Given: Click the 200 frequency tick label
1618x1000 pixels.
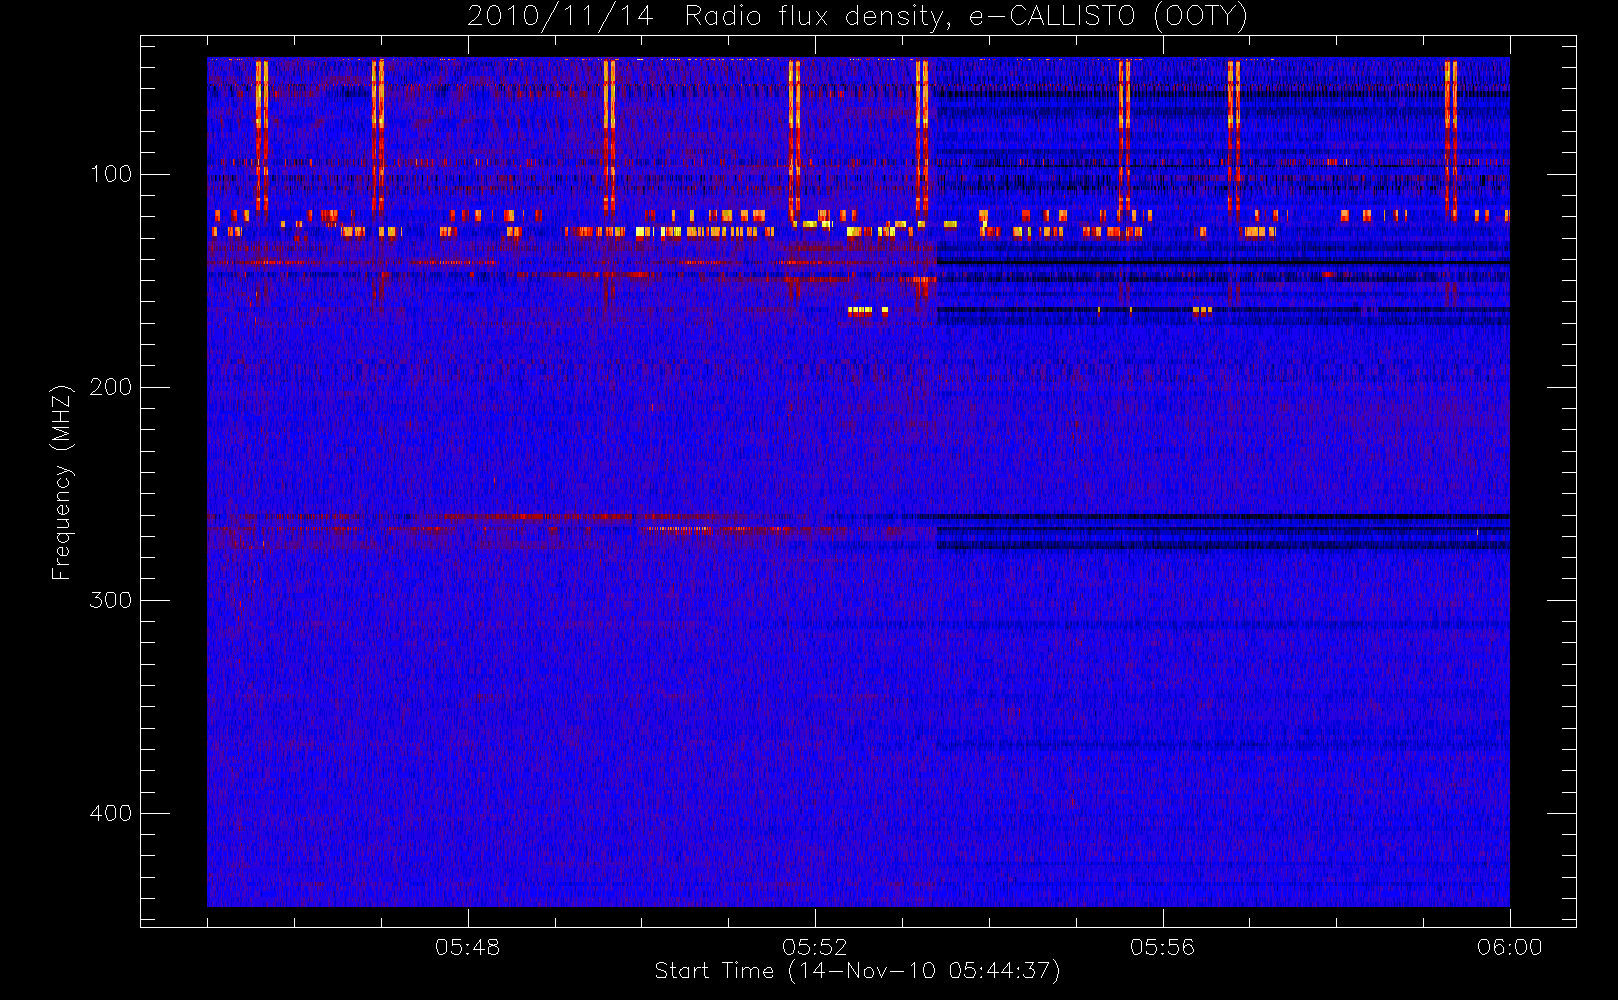Looking at the screenshot, I should tap(110, 387).
